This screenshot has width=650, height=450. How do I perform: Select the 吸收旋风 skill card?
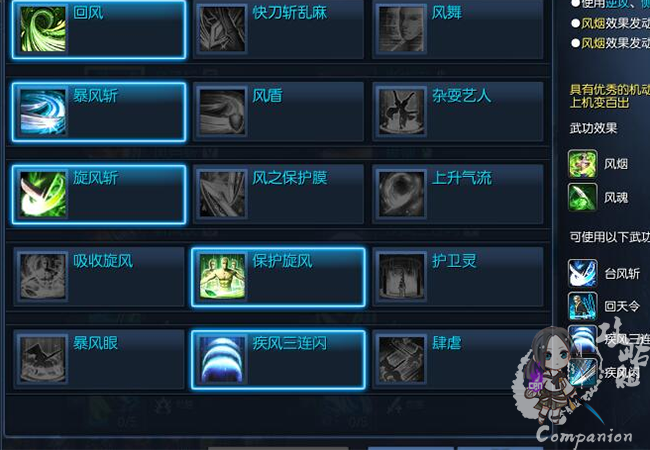(x=99, y=277)
